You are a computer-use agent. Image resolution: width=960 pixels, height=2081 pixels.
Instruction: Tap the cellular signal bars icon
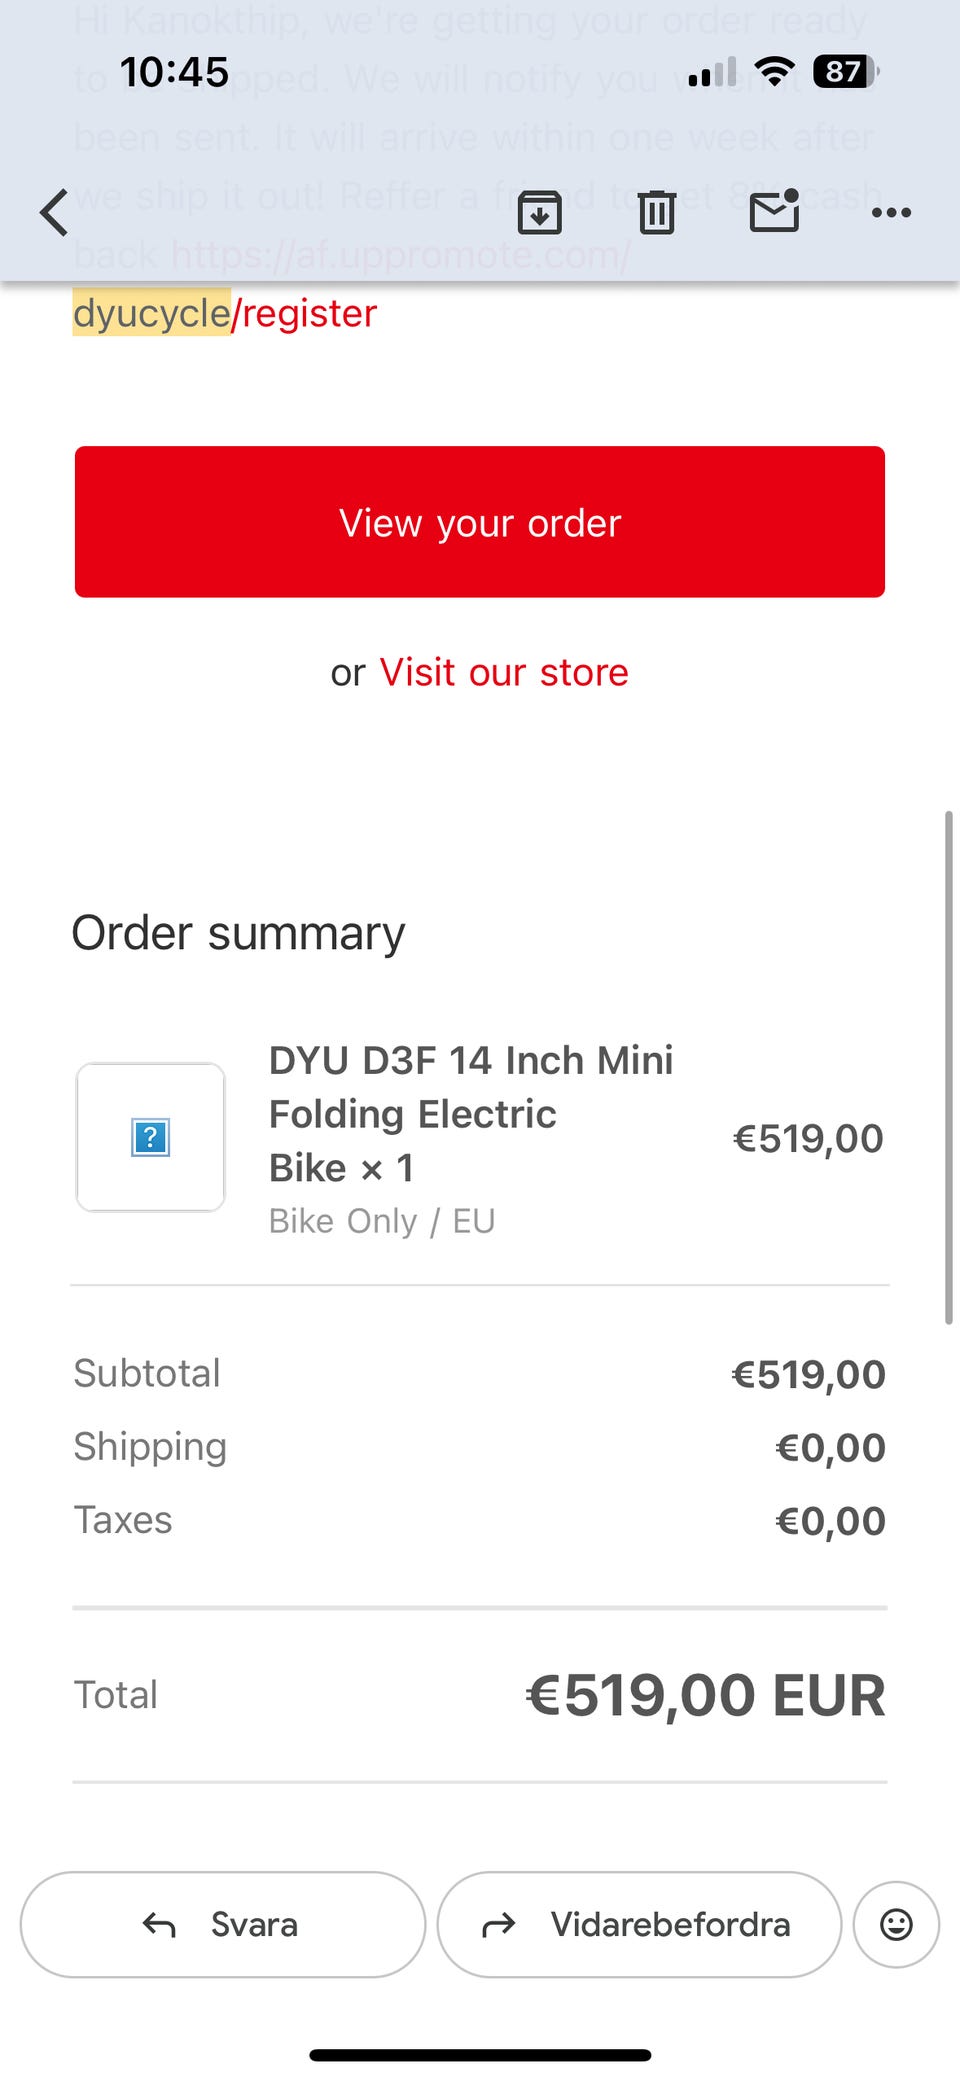tap(713, 72)
